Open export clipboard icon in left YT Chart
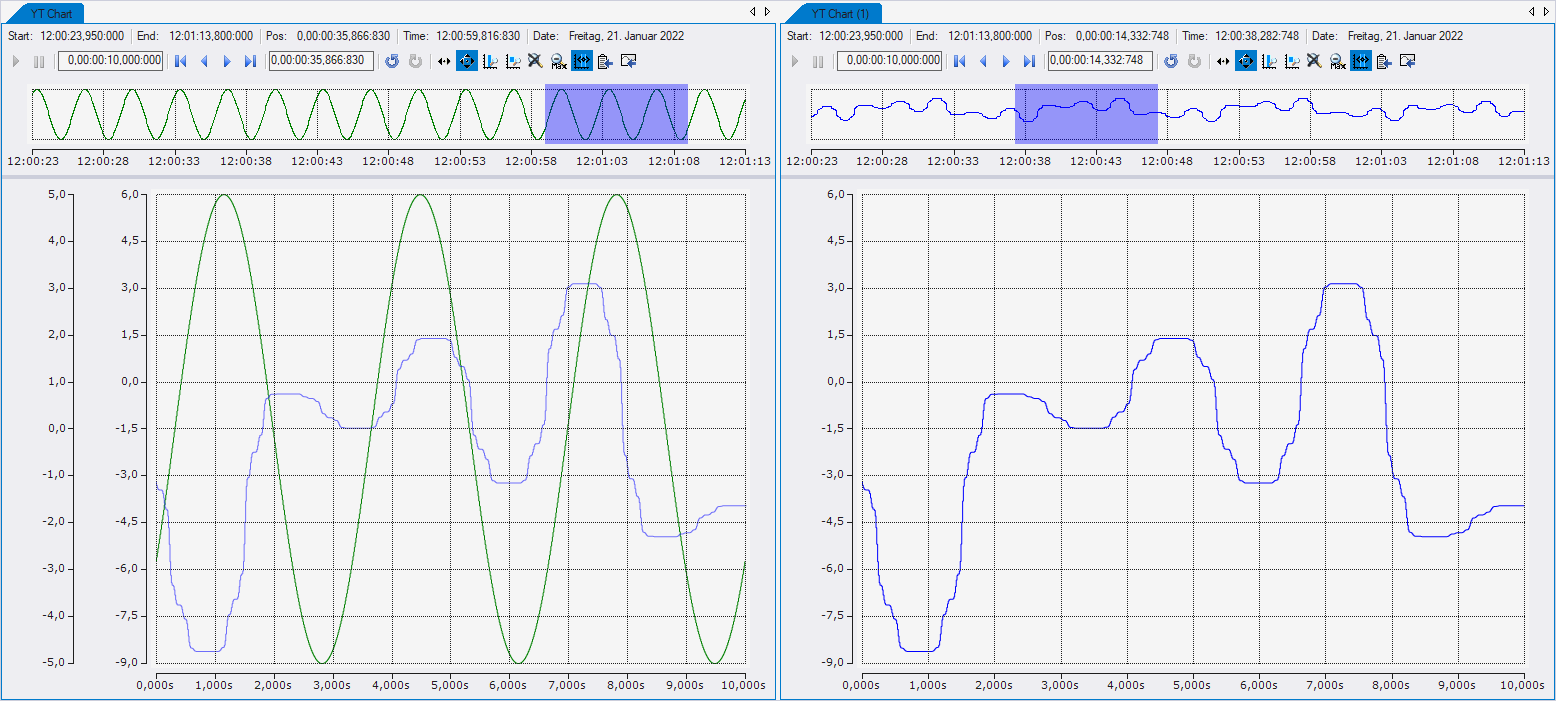 (605, 61)
